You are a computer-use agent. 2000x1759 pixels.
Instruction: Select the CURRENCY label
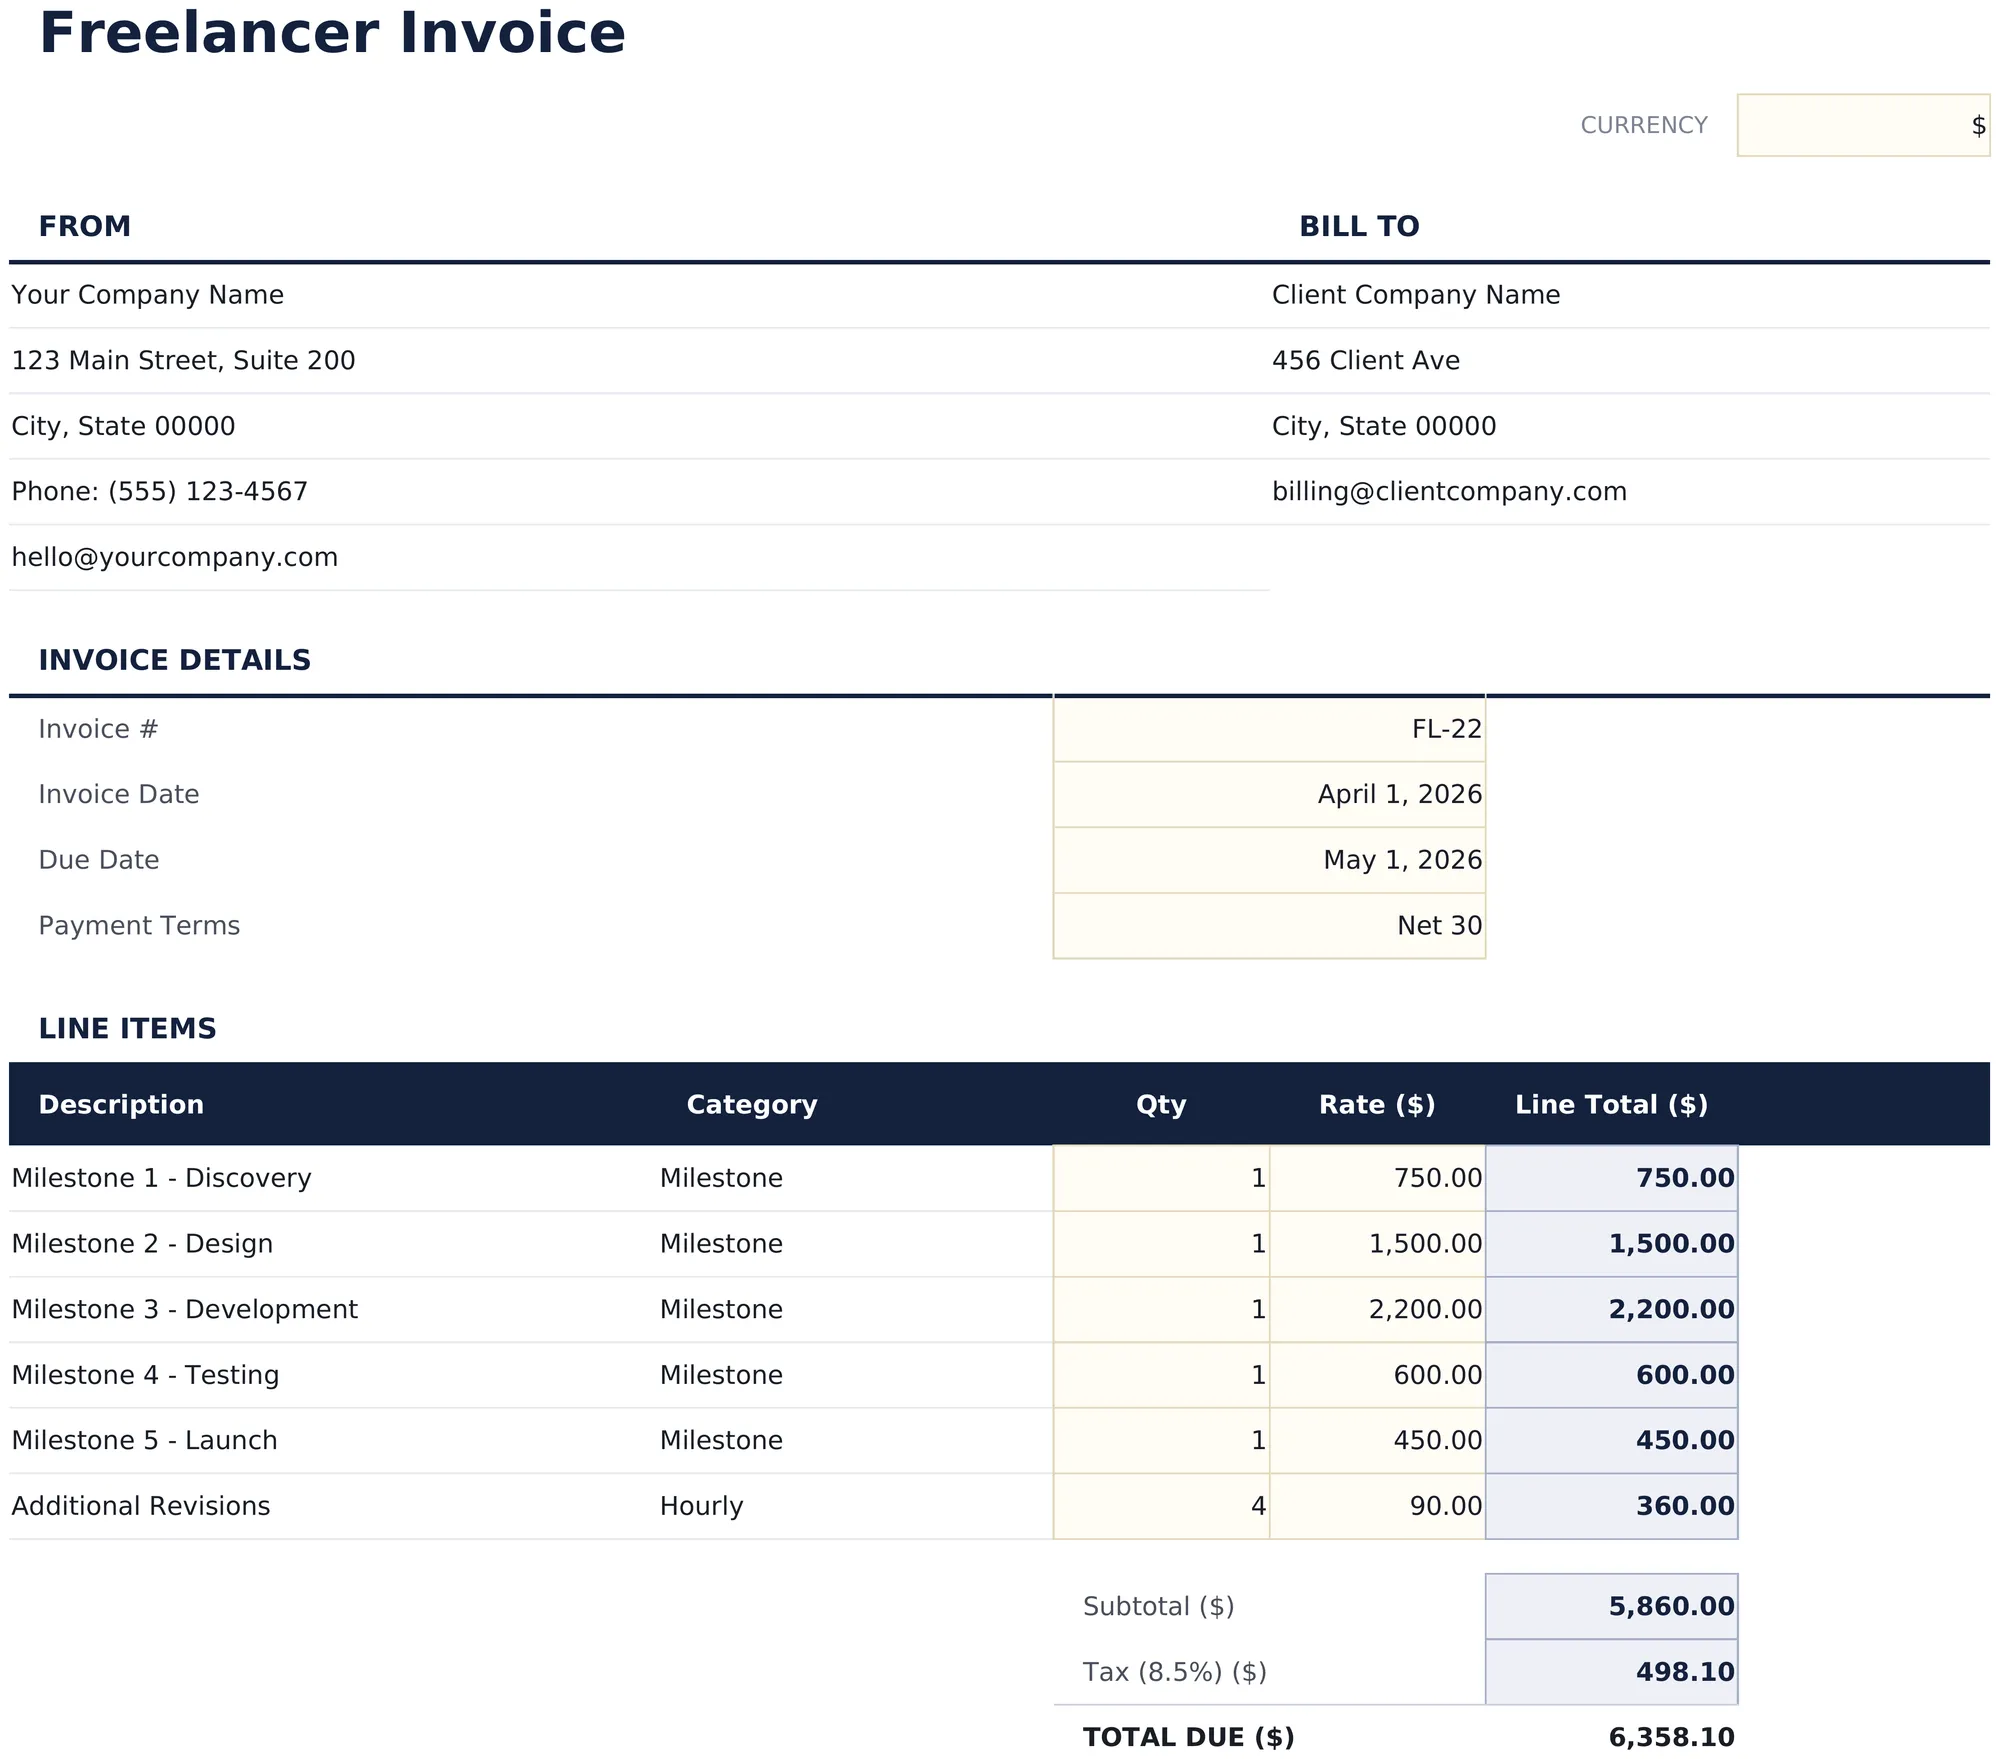click(x=1643, y=125)
